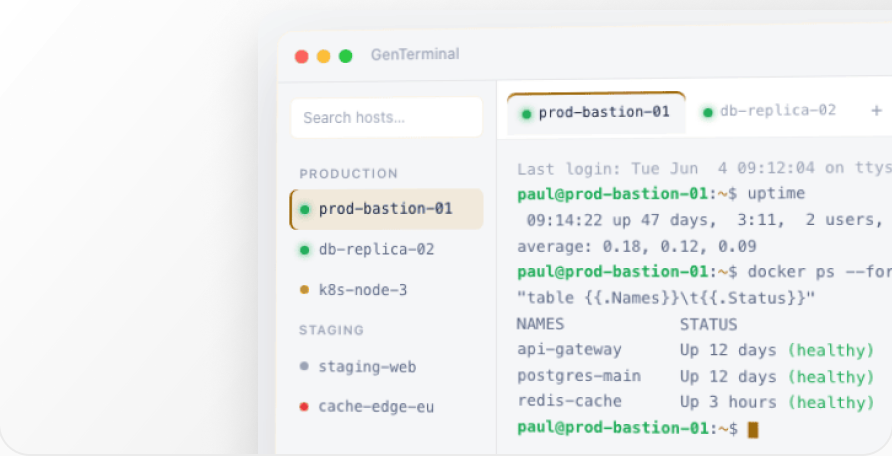
Task: Select prod-bastion-01 host in sidebar
Action: [386, 209]
